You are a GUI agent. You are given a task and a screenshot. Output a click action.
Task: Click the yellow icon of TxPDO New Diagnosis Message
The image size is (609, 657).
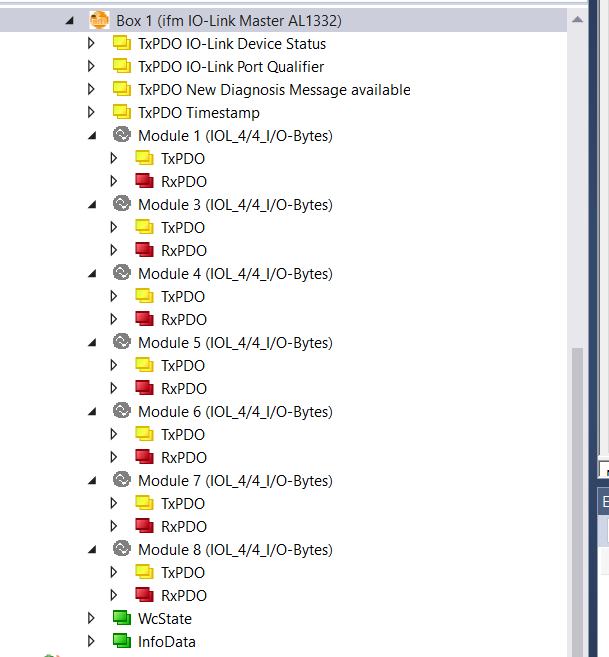pyautogui.click(x=122, y=89)
